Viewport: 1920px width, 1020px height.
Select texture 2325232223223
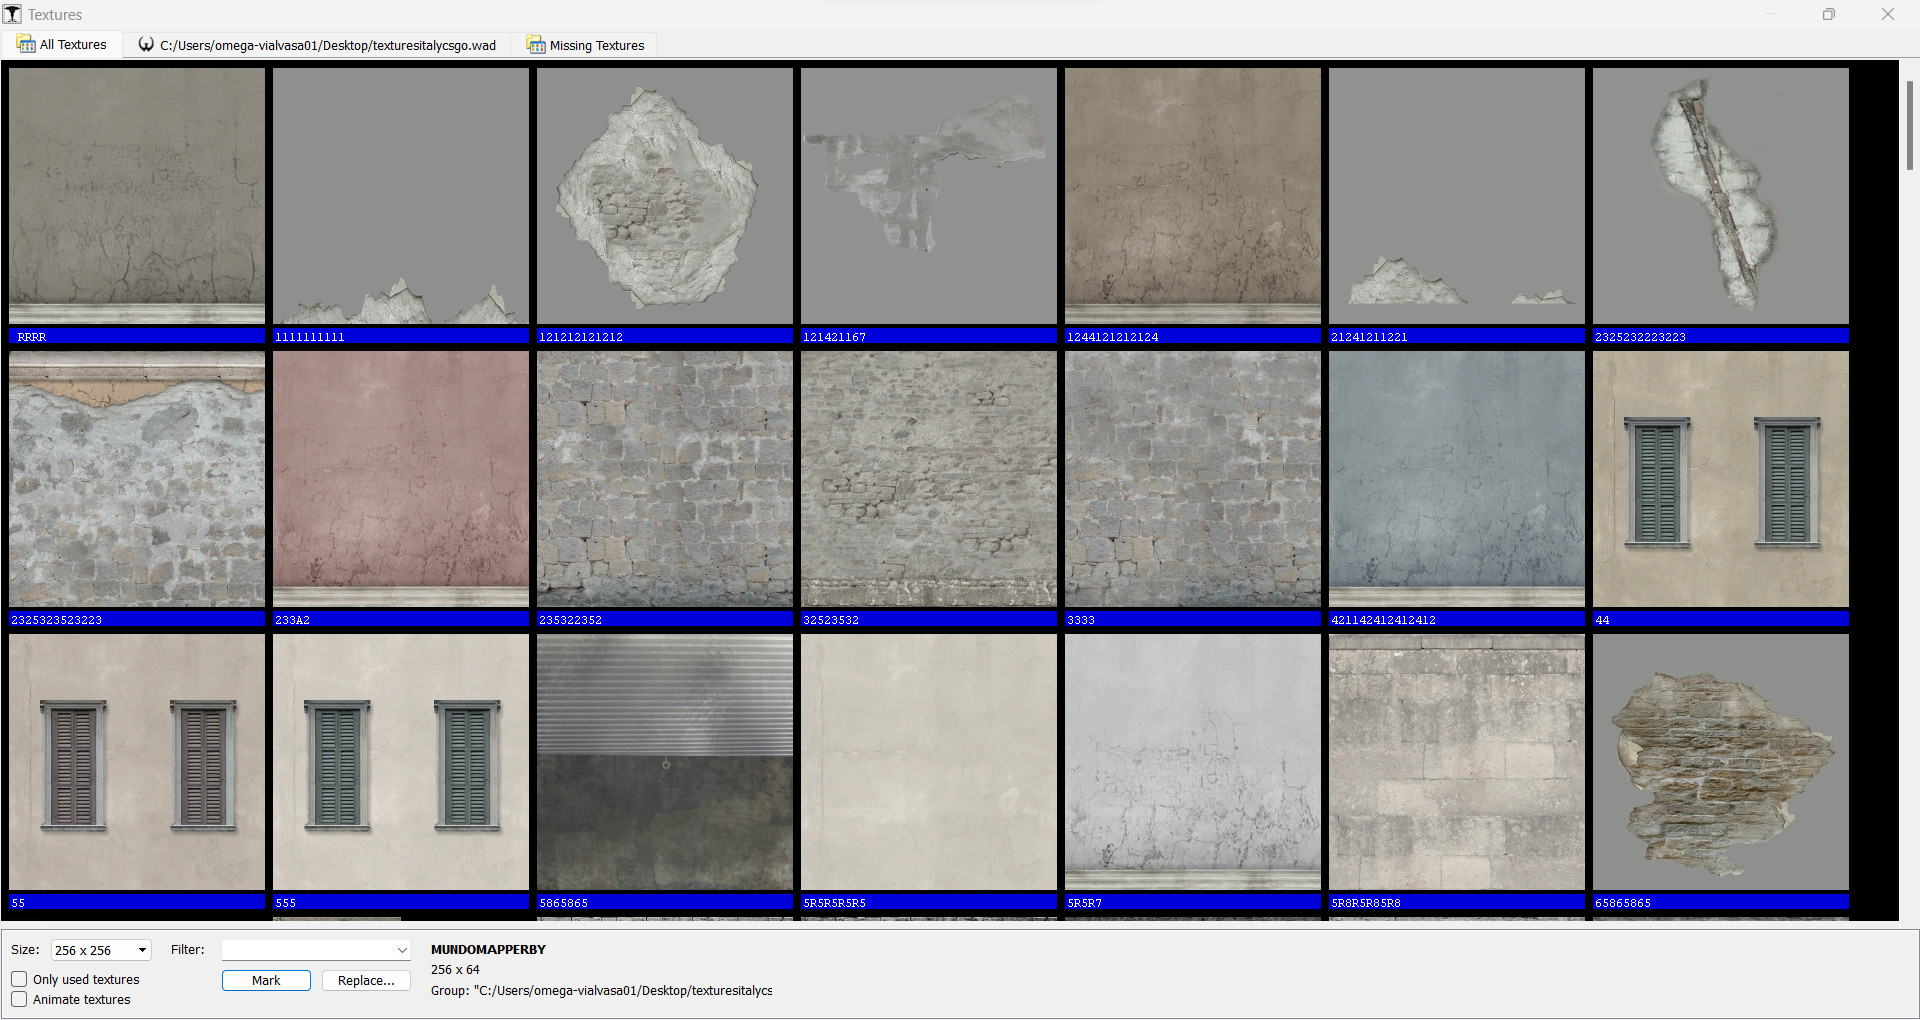pyautogui.click(x=1721, y=196)
